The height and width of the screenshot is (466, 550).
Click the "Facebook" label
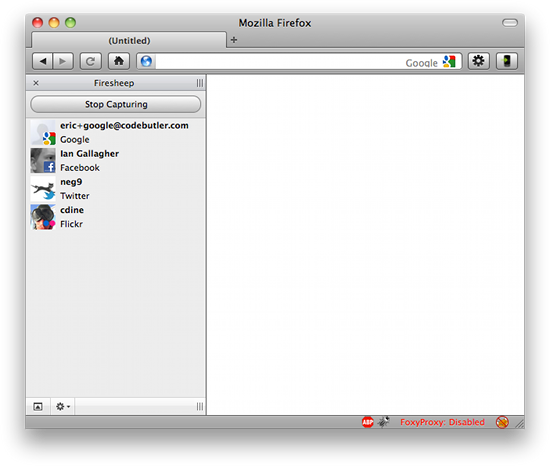click(x=80, y=168)
